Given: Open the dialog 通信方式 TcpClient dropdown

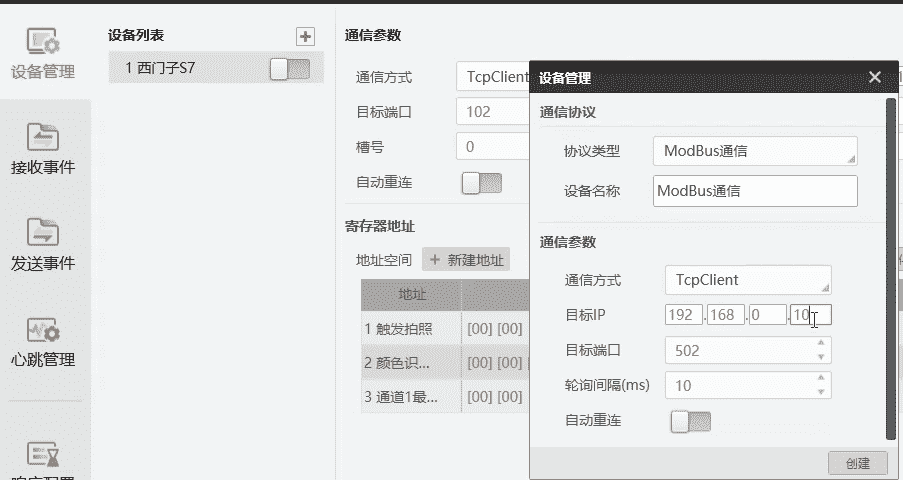Looking at the screenshot, I should (747, 280).
